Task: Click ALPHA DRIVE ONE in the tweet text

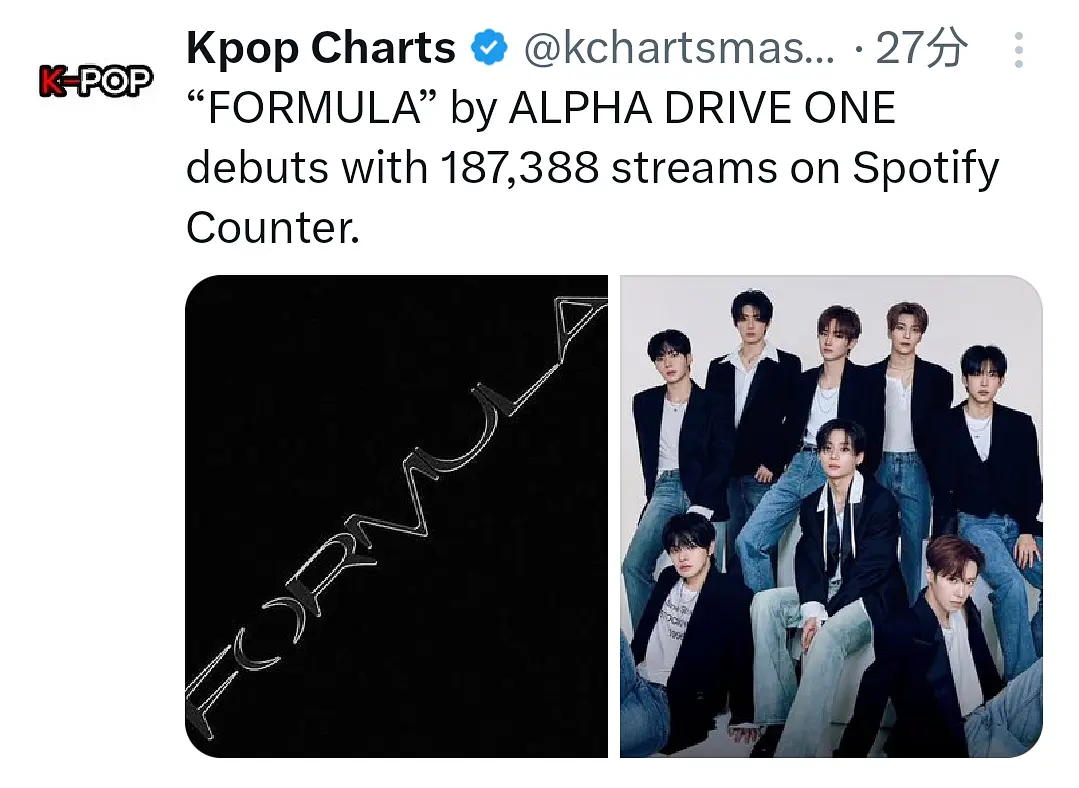Action: (x=701, y=108)
